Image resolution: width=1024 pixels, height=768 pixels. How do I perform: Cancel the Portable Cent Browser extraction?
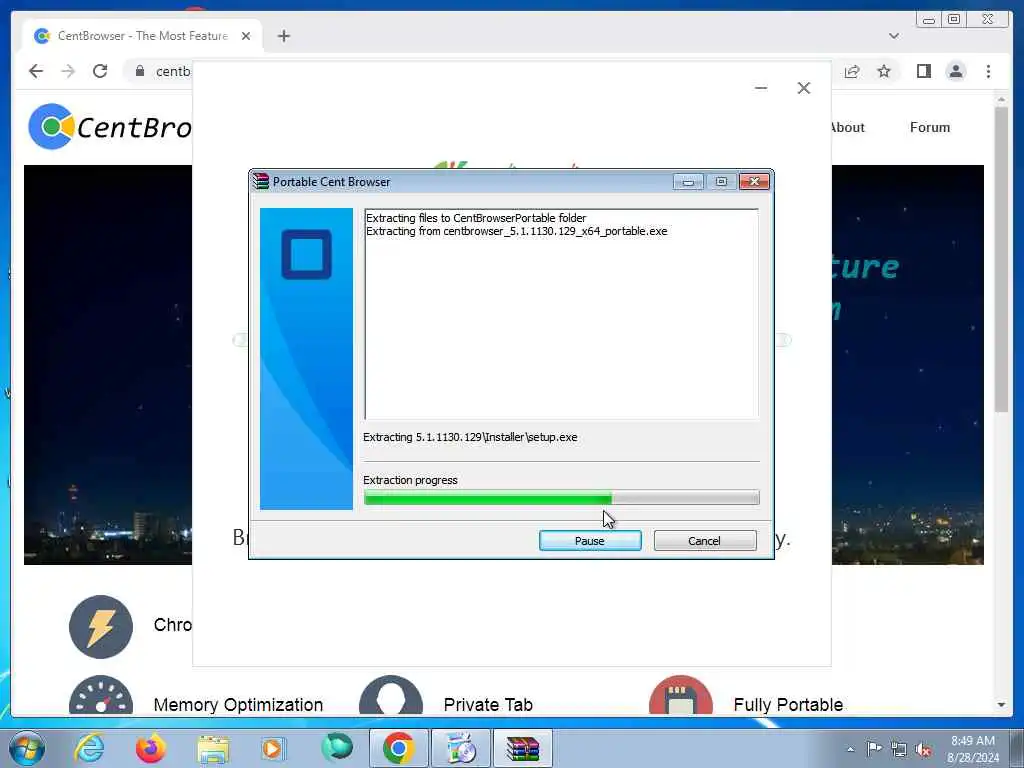tap(705, 541)
